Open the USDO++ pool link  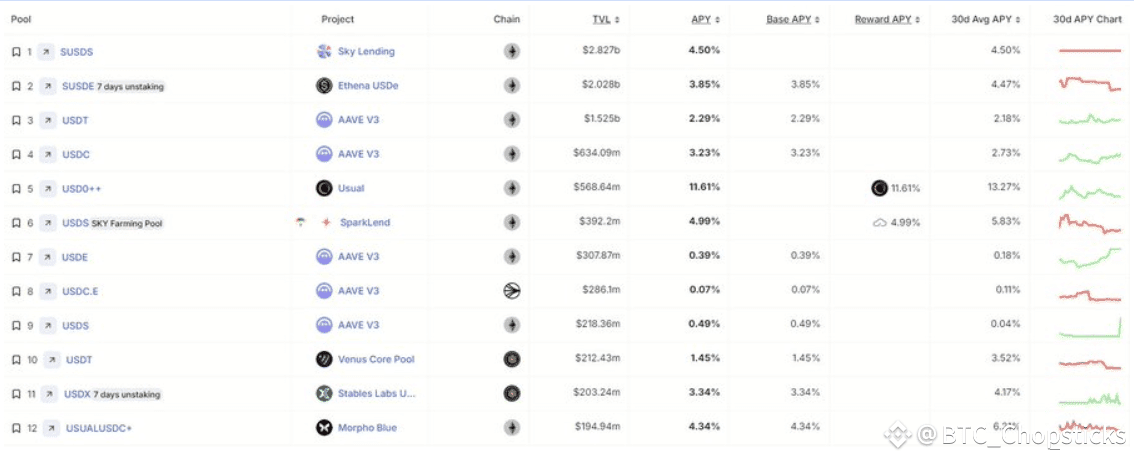coord(81,188)
